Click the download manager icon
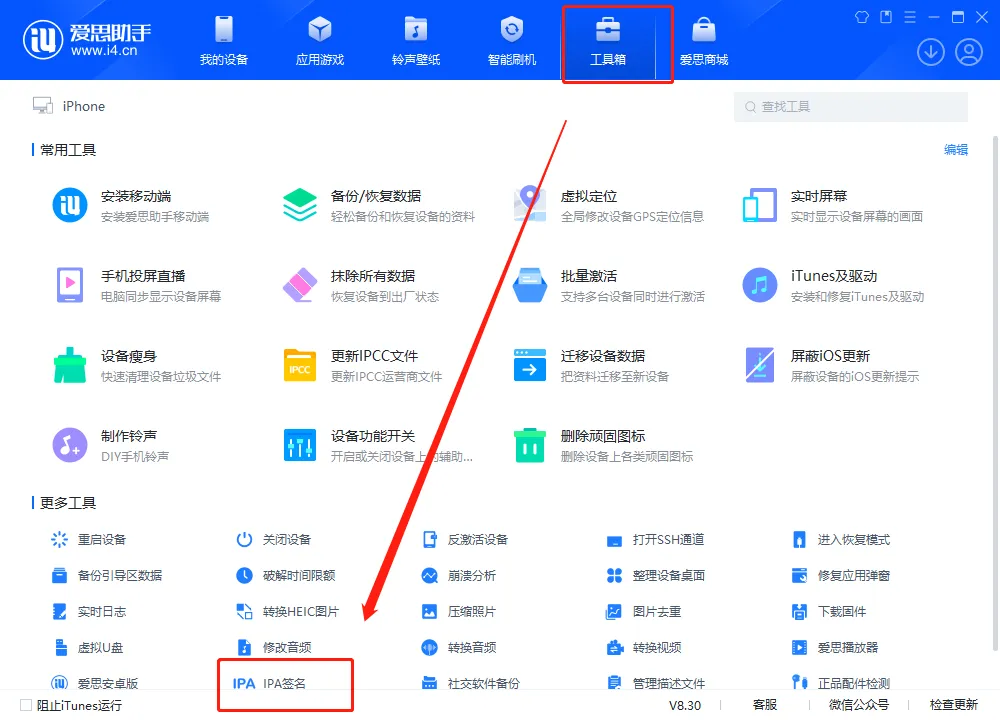 pyautogui.click(x=930, y=52)
